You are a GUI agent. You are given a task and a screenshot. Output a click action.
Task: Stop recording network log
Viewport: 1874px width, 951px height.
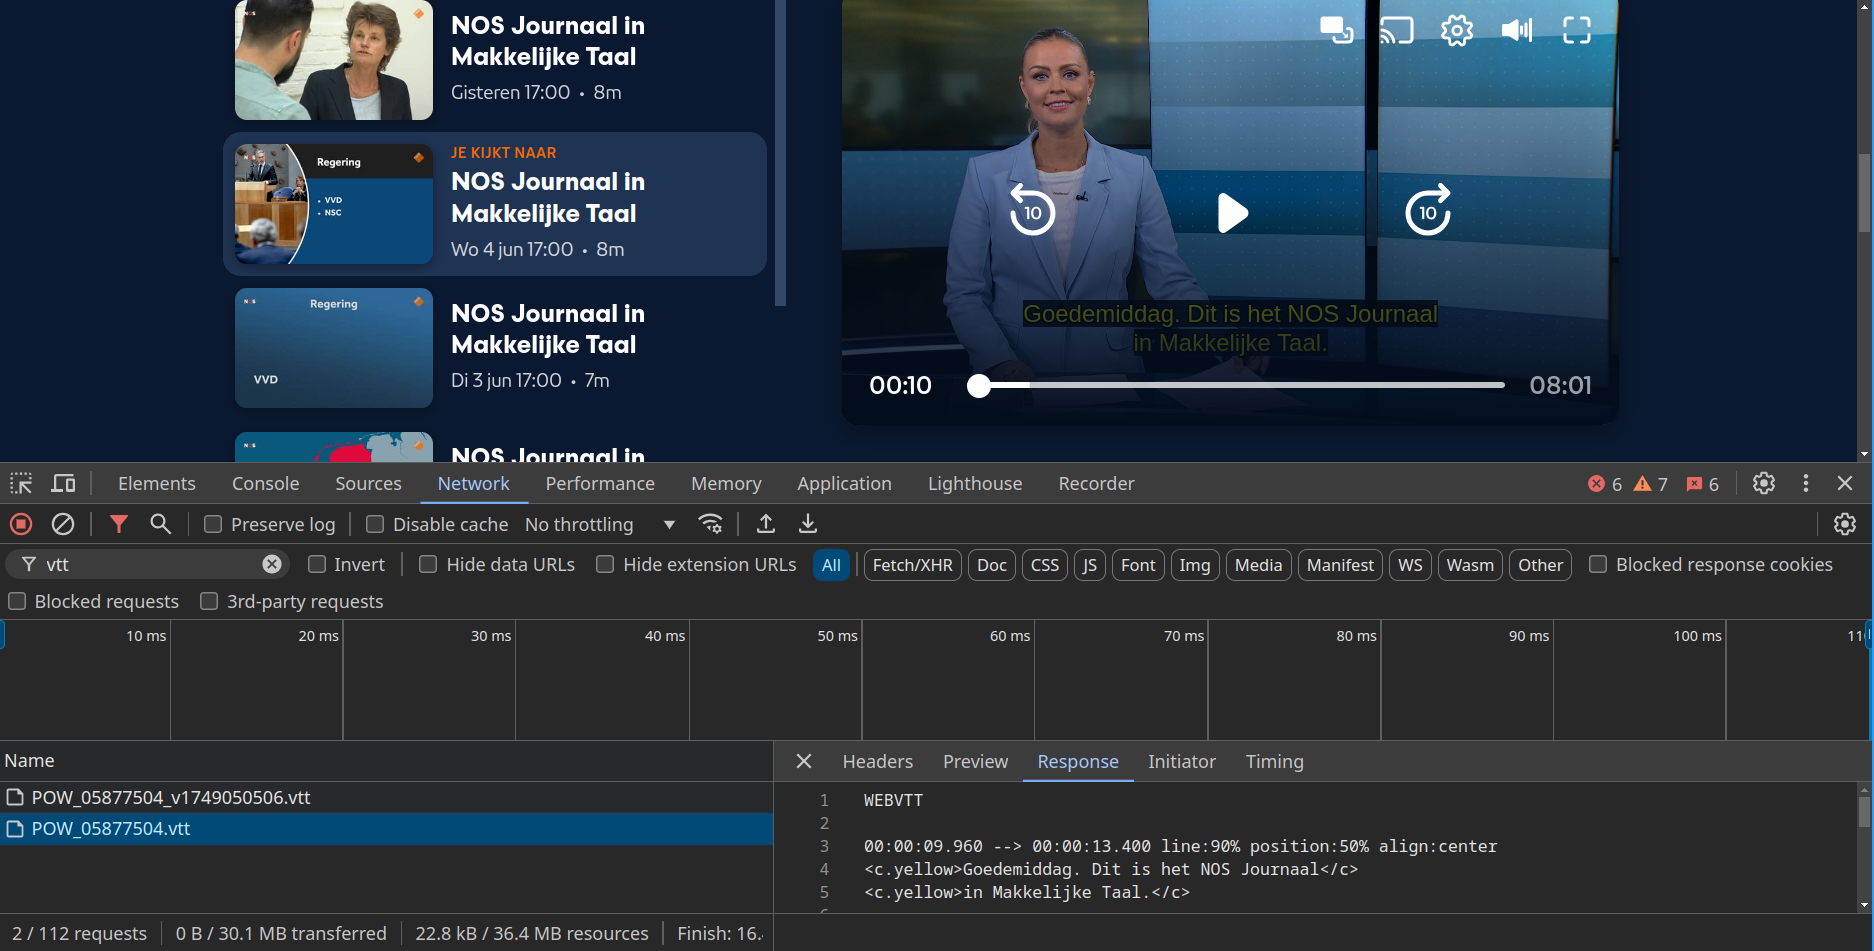point(21,524)
